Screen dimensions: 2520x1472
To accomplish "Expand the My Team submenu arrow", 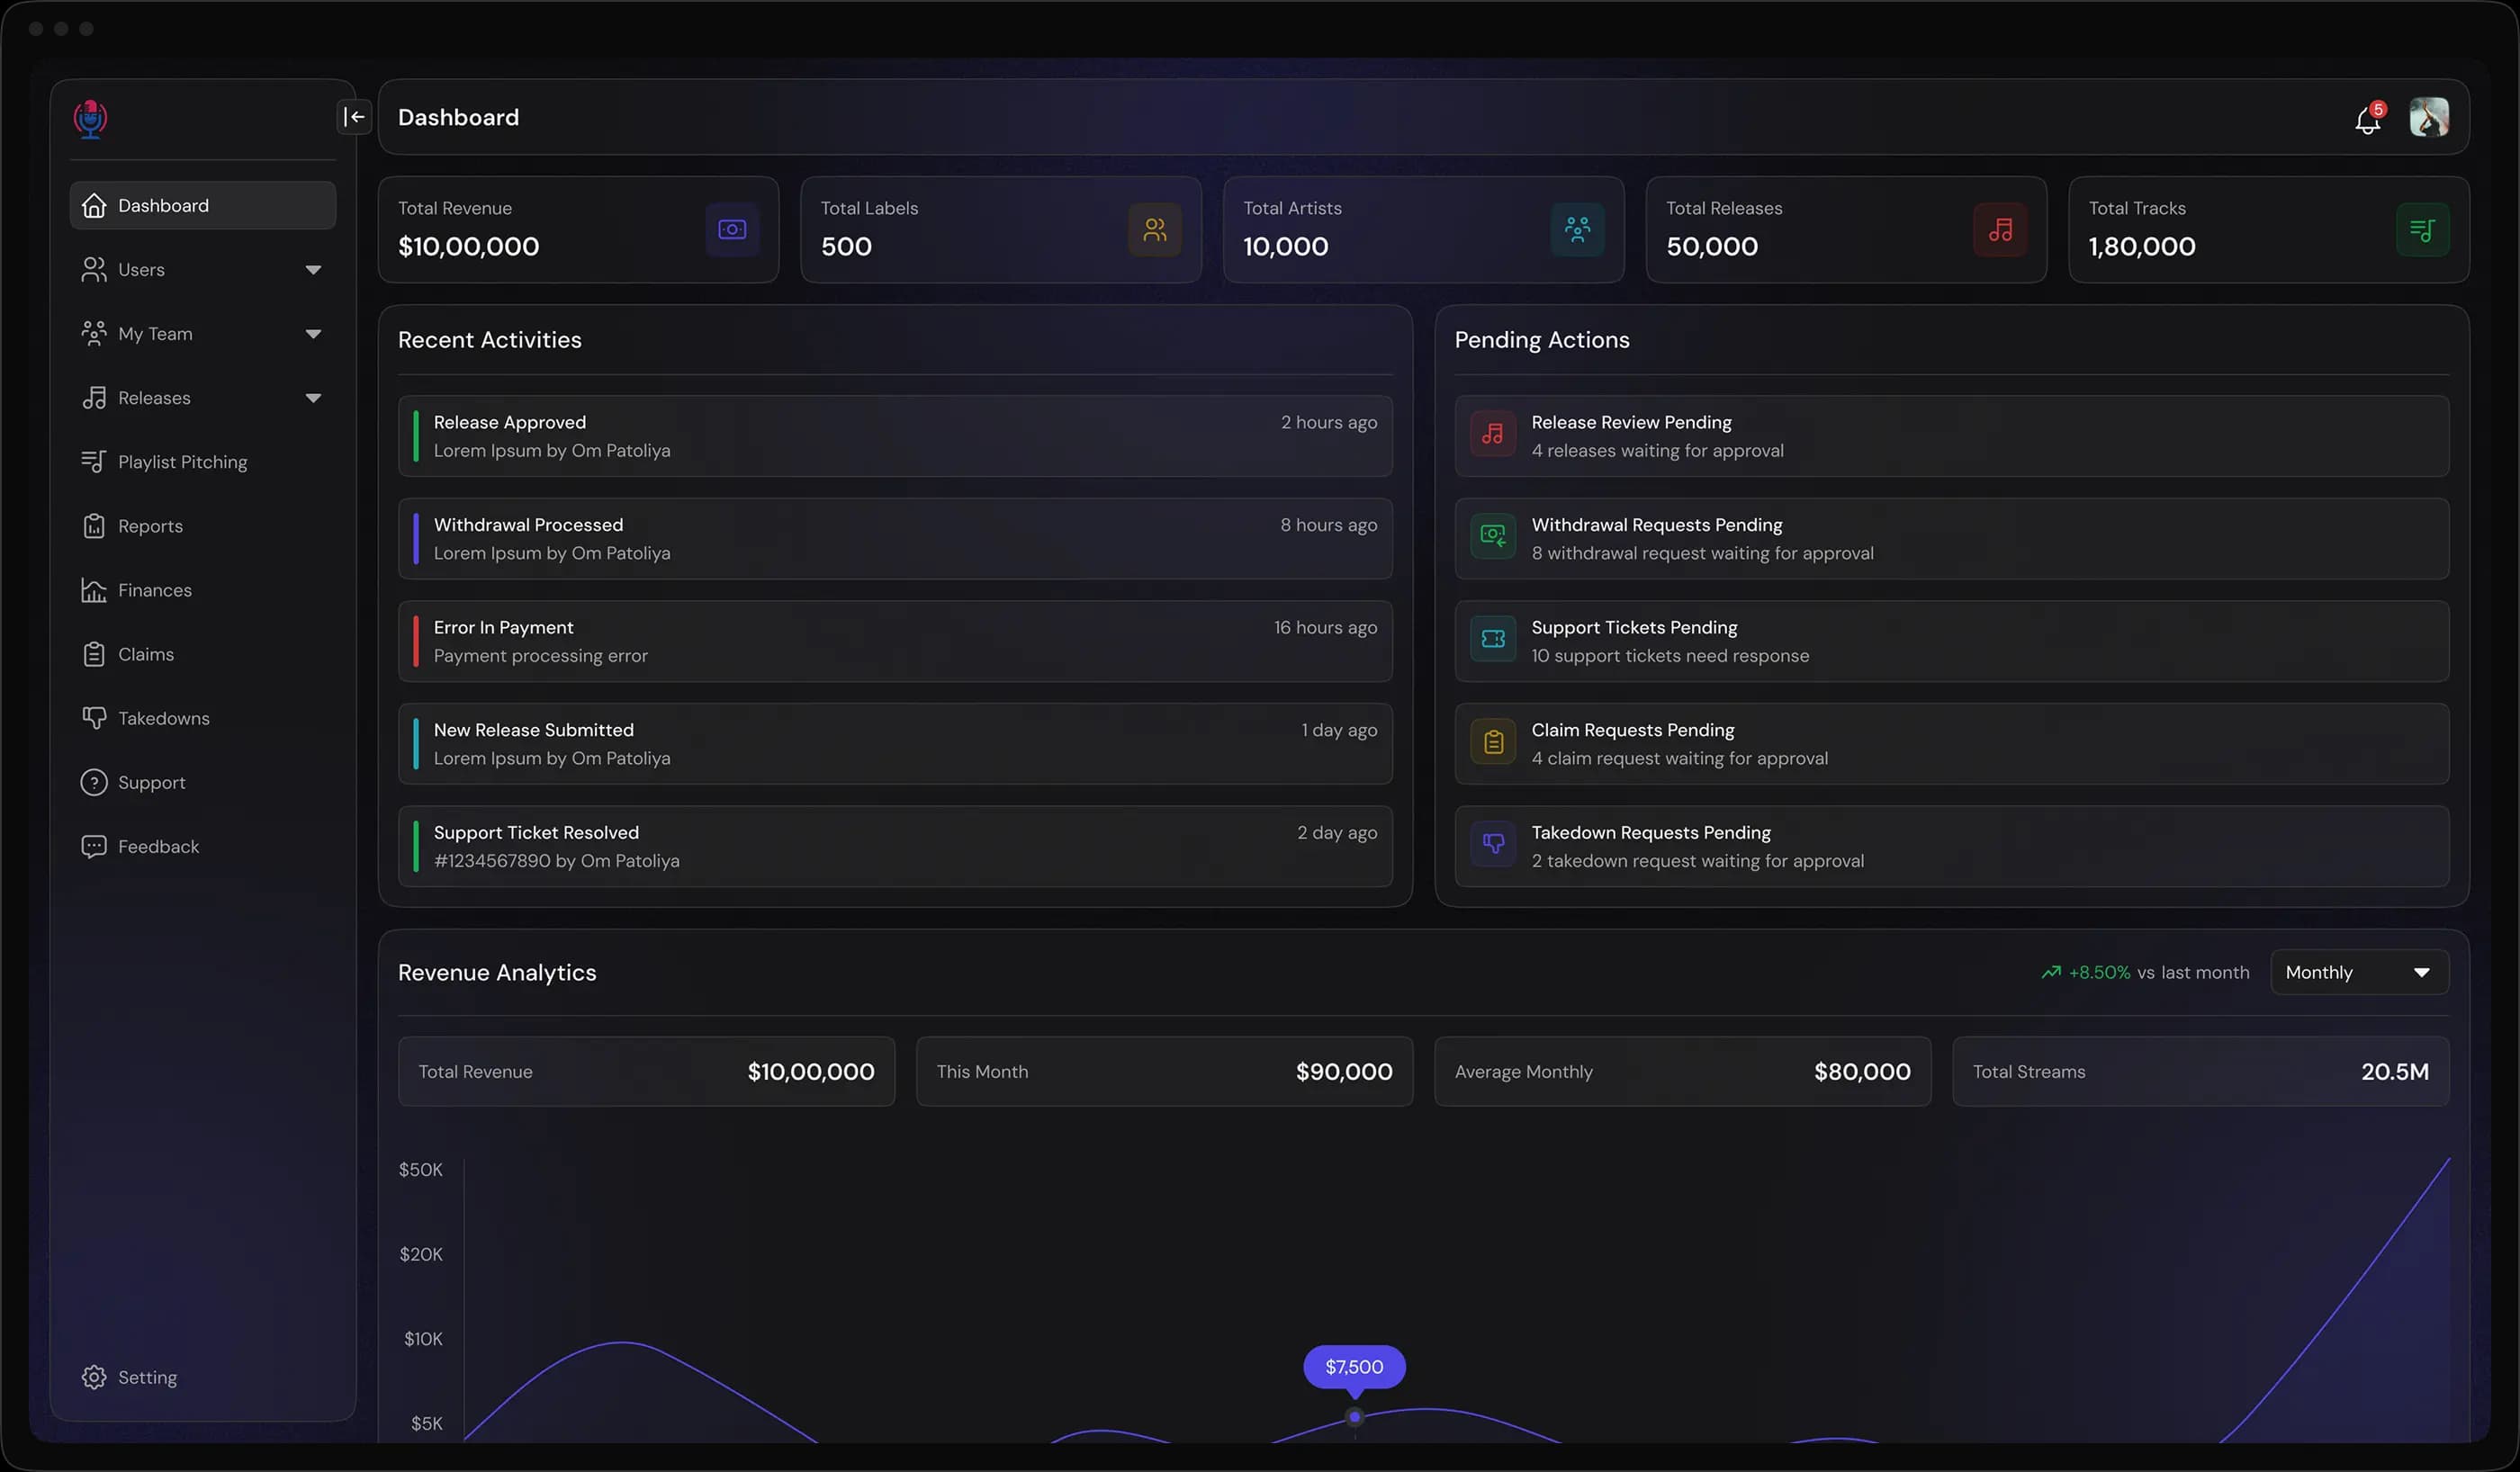I will pos(313,334).
